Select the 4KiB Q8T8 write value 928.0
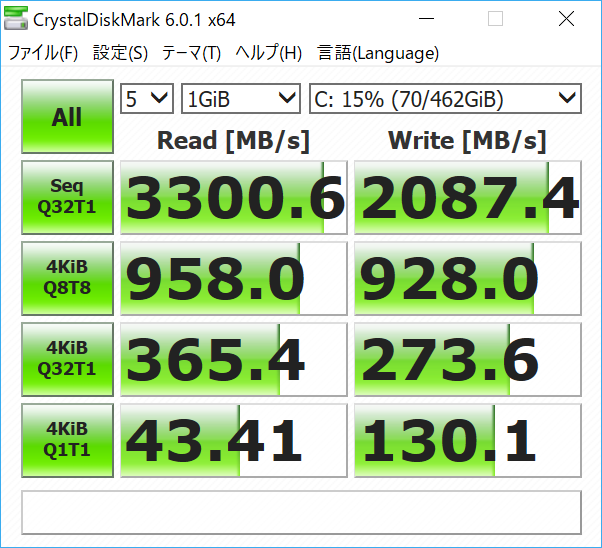The width and height of the screenshot is (602, 548). (468, 278)
